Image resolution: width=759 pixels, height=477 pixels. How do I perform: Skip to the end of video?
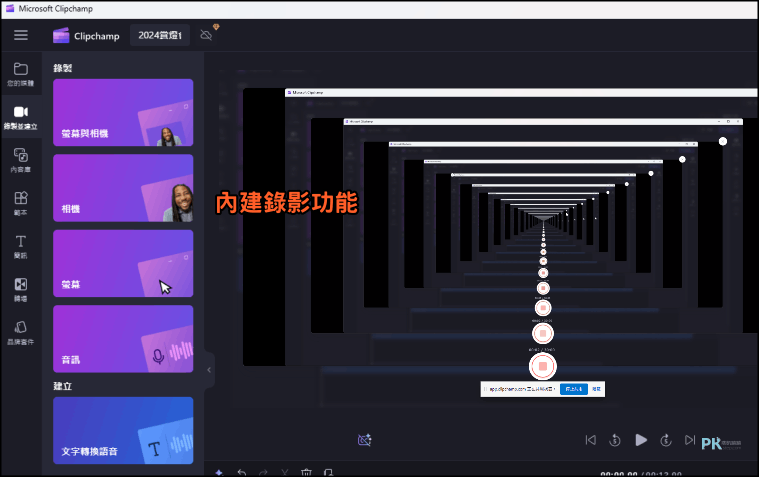pyautogui.click(x=690, y=440)
